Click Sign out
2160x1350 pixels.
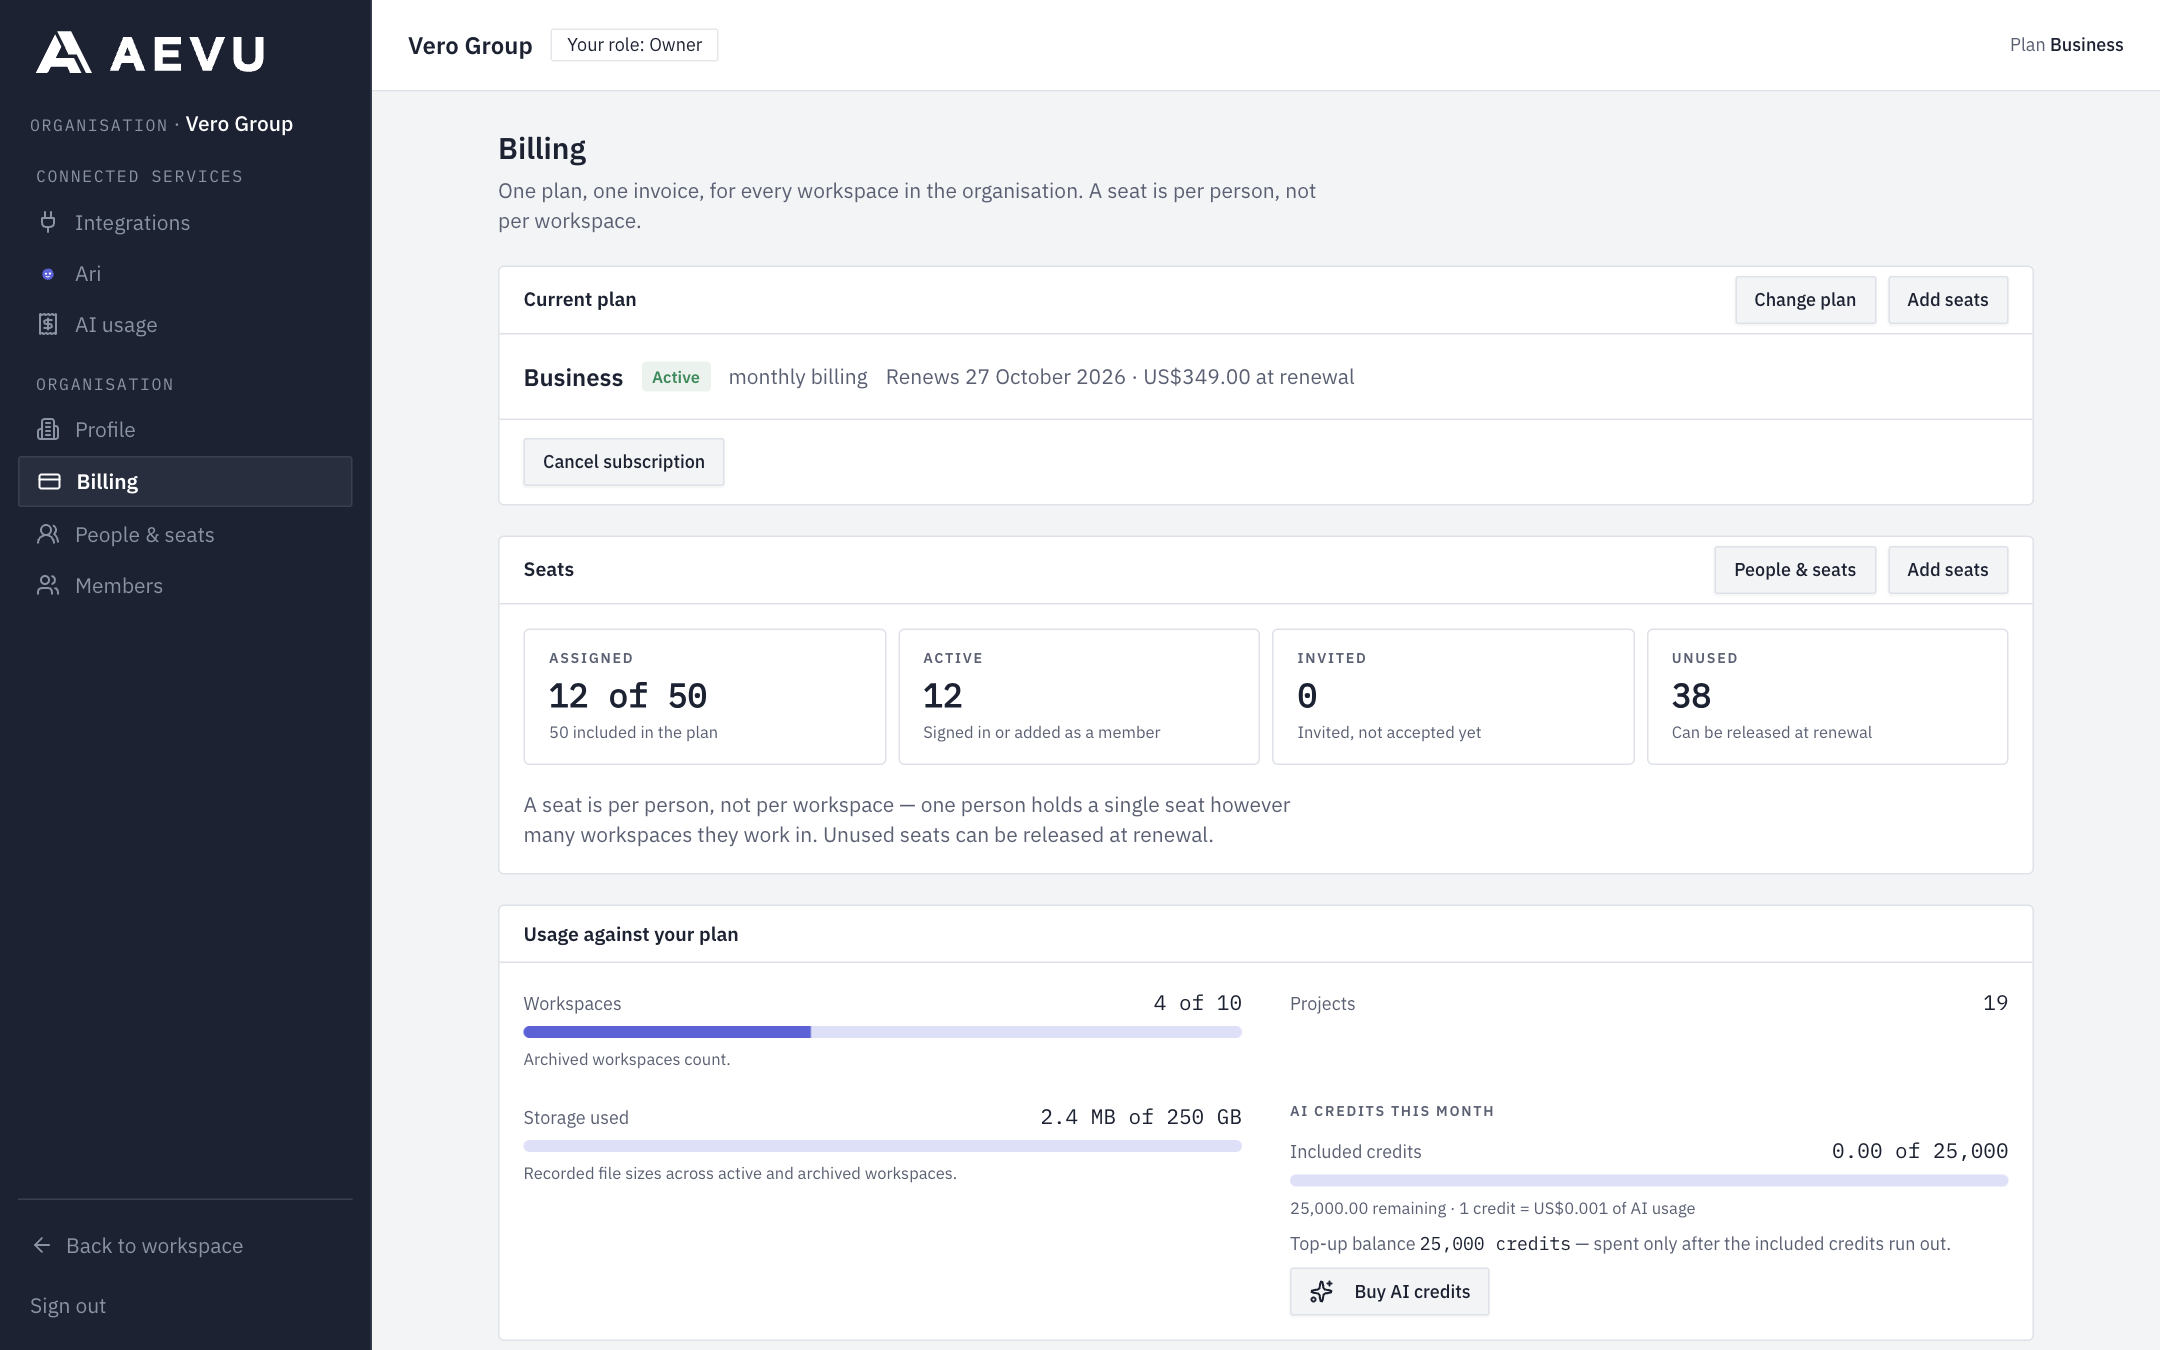tap(68, 1305)
